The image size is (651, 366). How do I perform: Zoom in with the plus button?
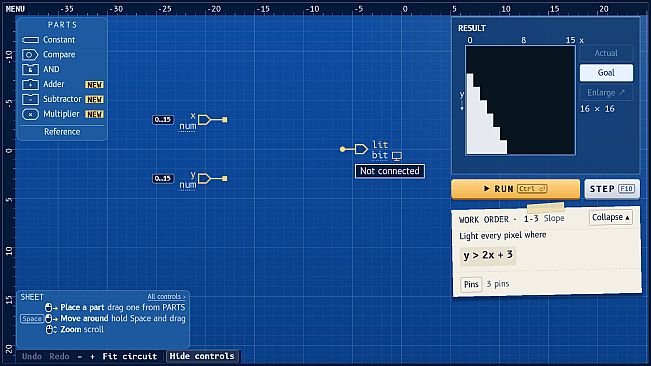(x=92, y=356)
